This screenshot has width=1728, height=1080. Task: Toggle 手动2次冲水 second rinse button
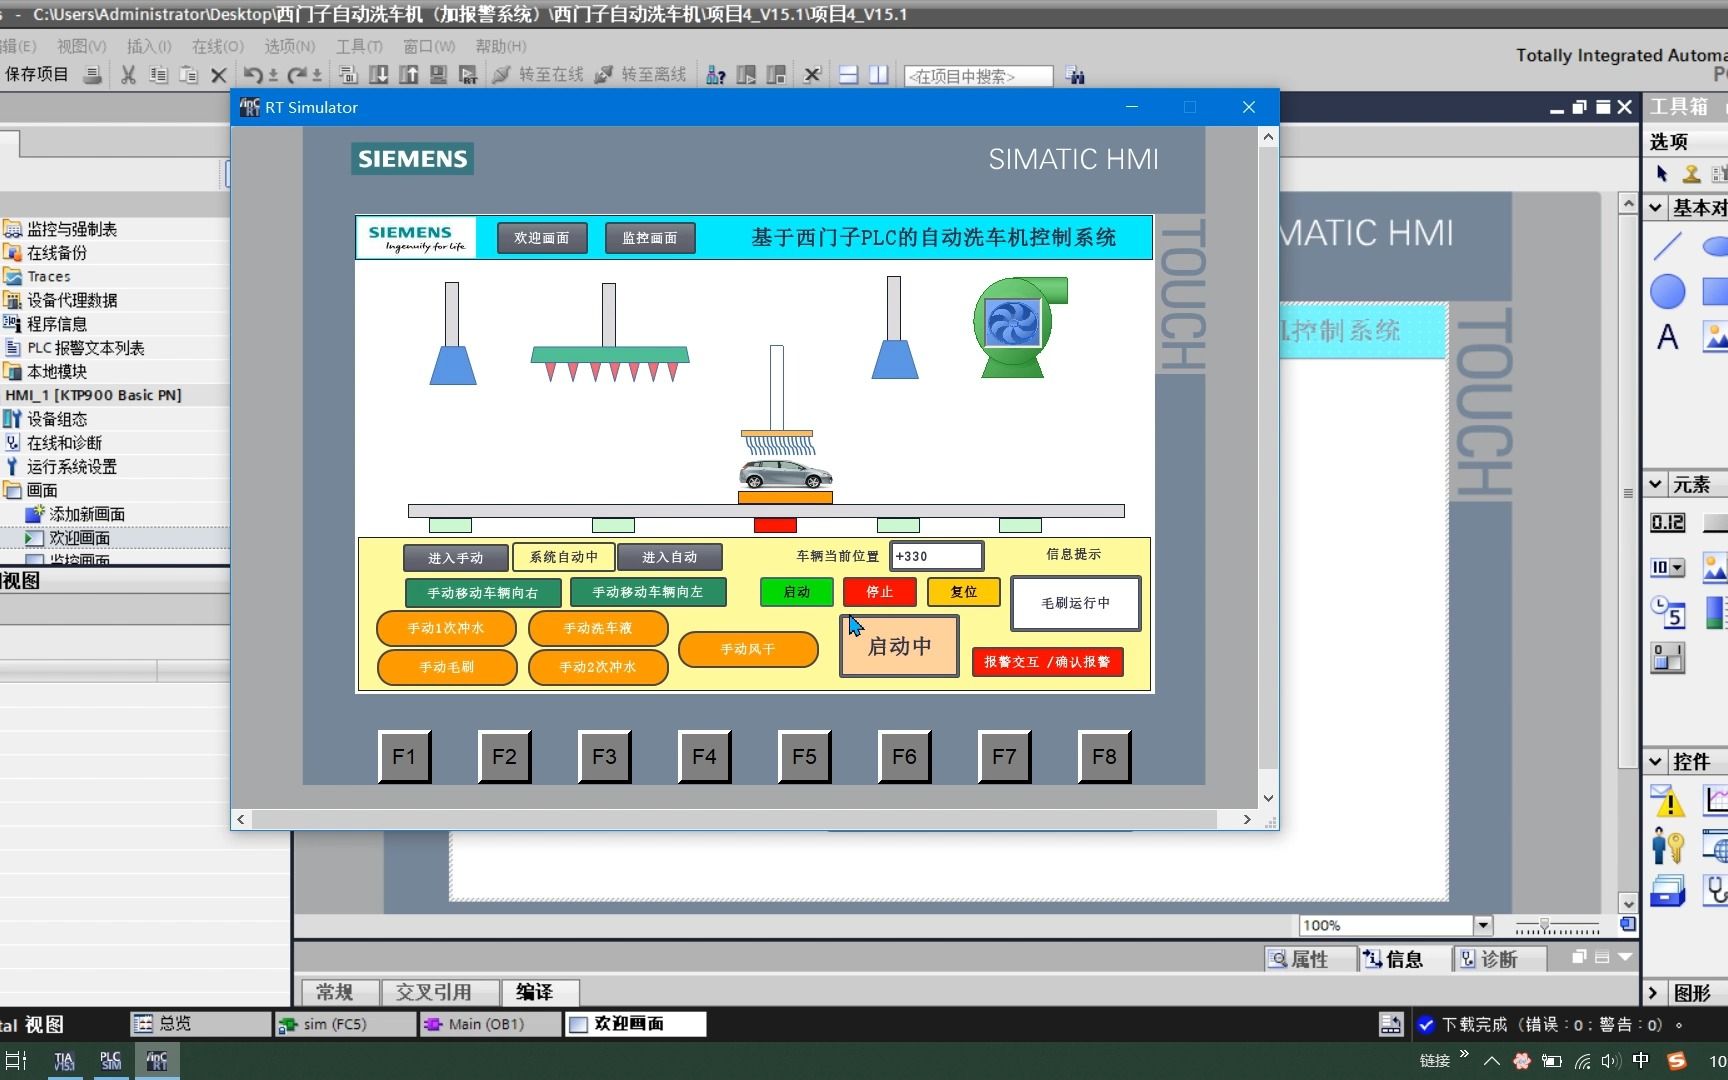pyautogui.click(x=598, y=667)
